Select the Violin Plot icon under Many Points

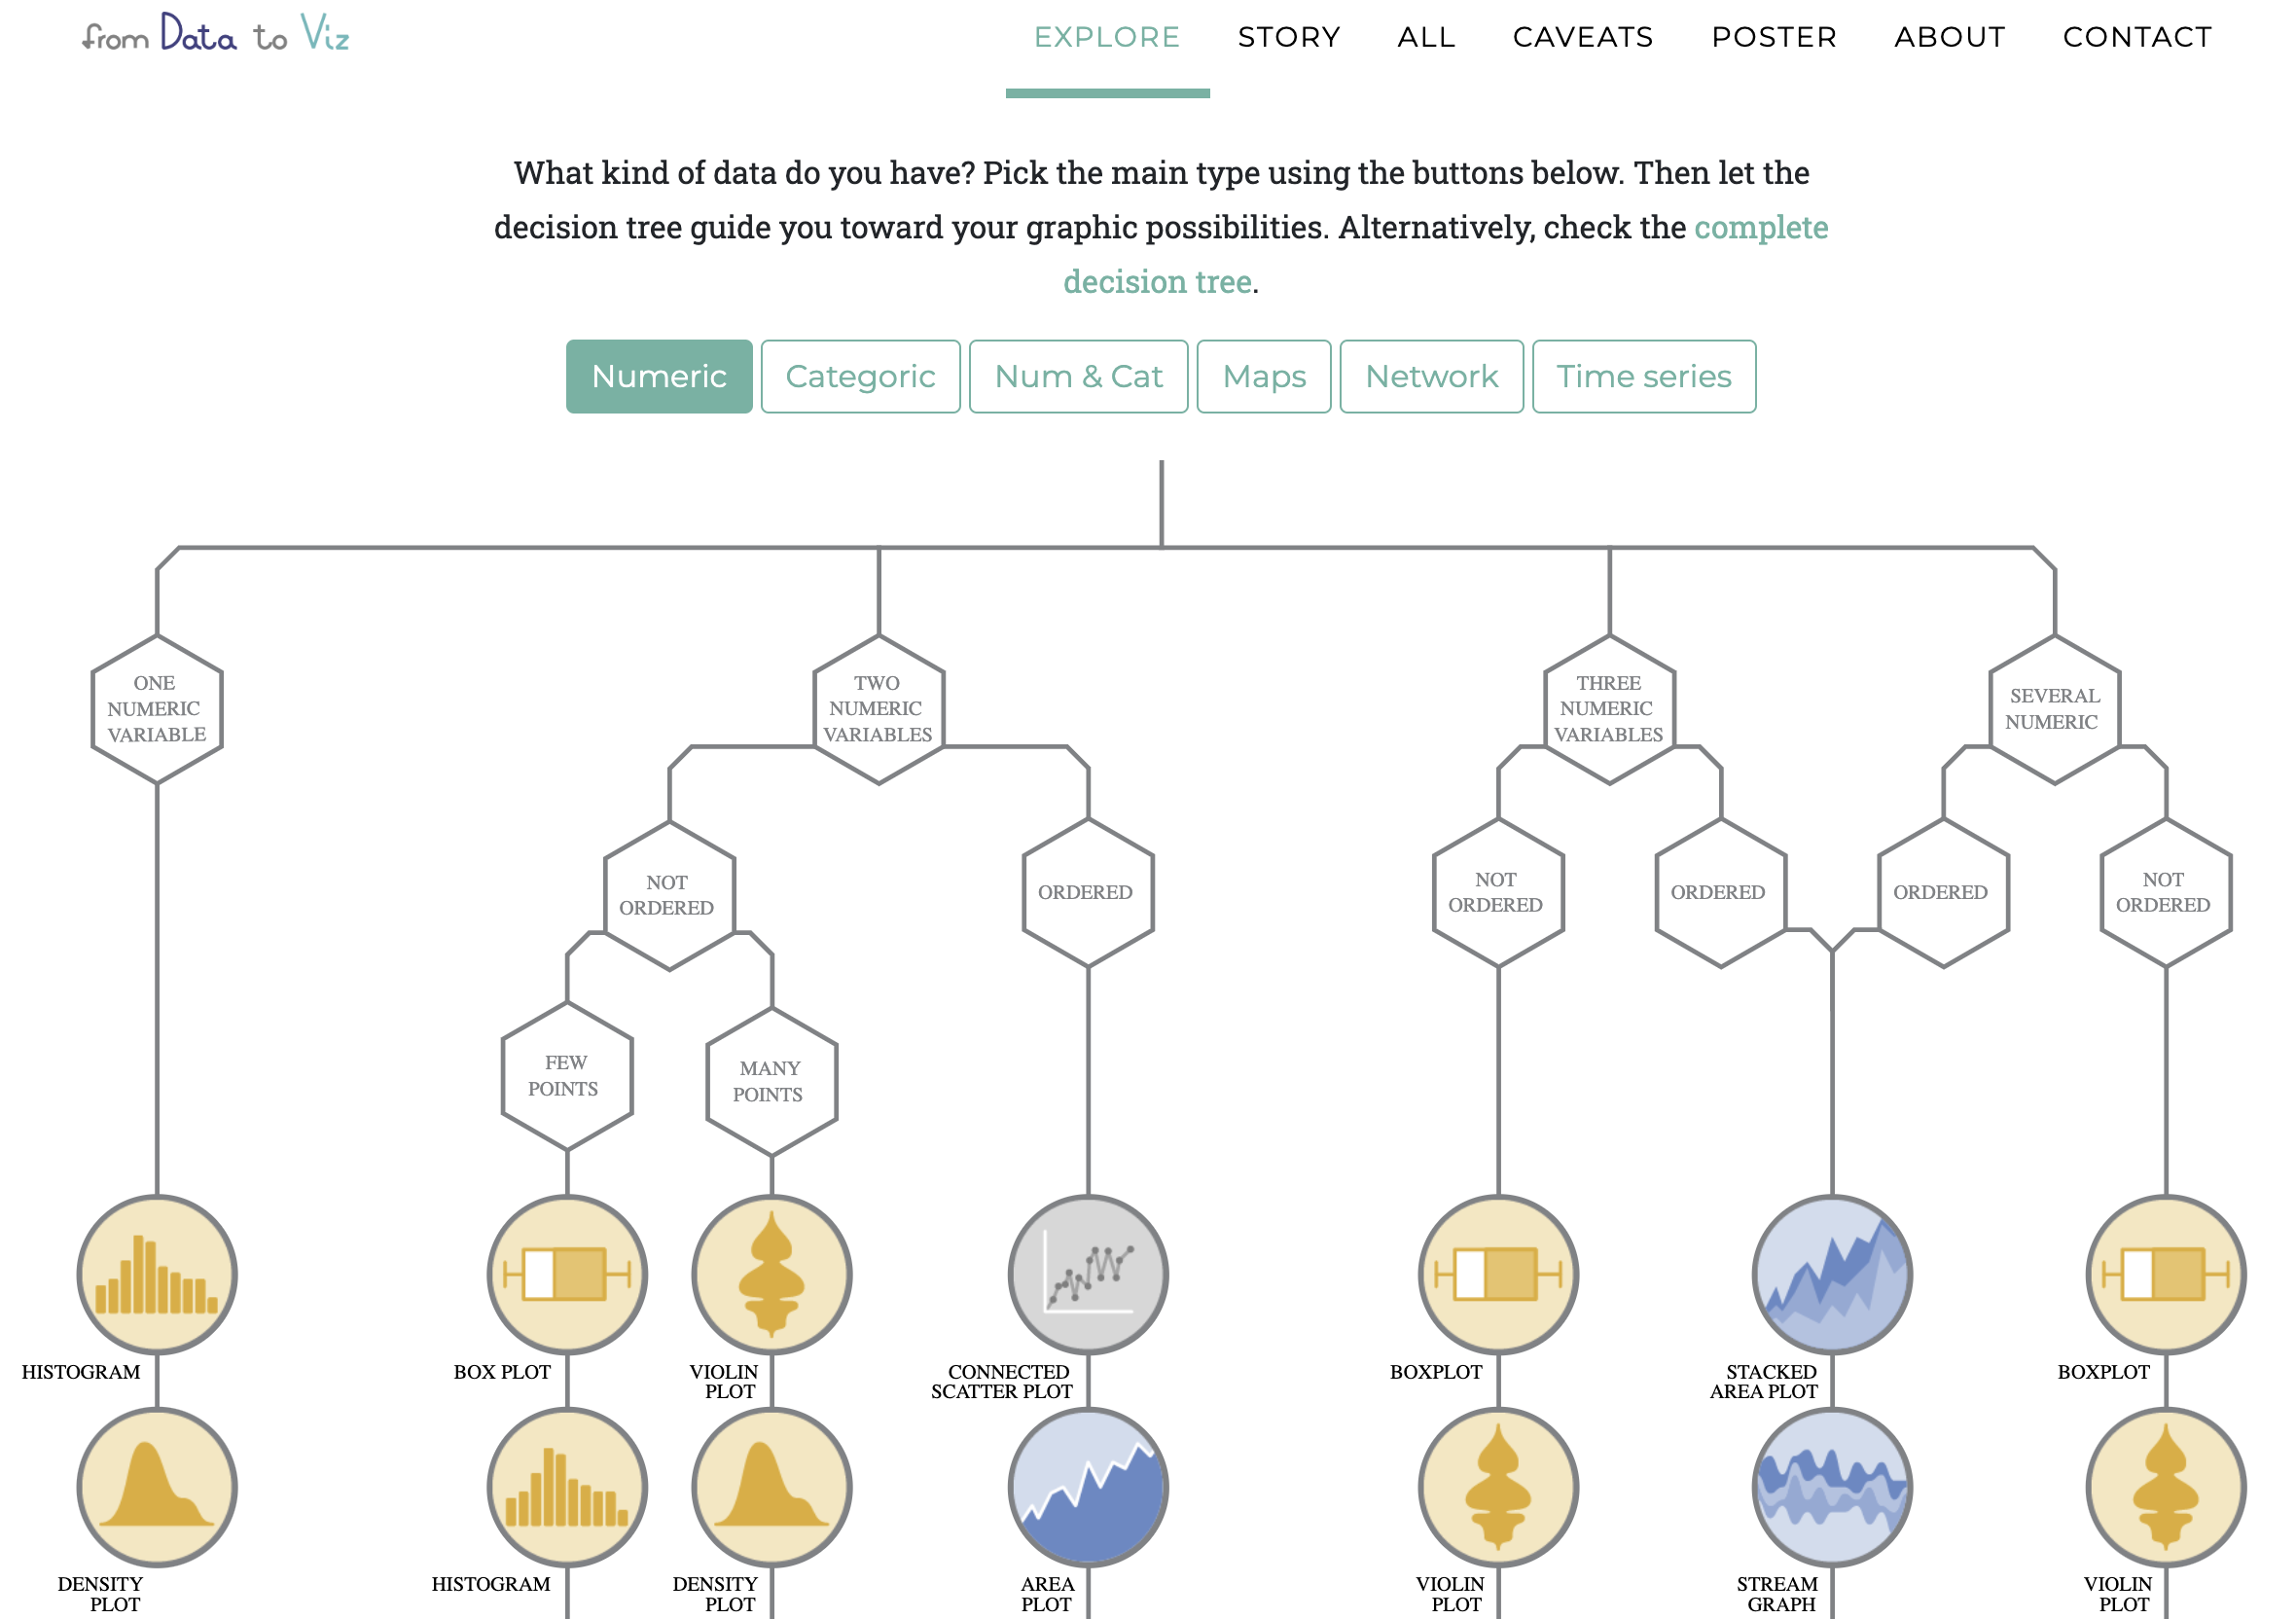tap(770, 1274)
